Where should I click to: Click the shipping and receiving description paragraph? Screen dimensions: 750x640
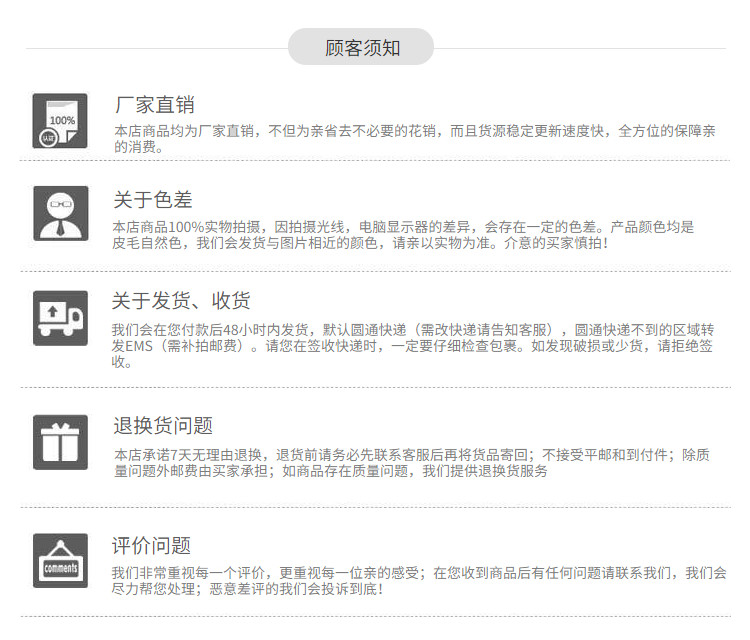point(414,346)
